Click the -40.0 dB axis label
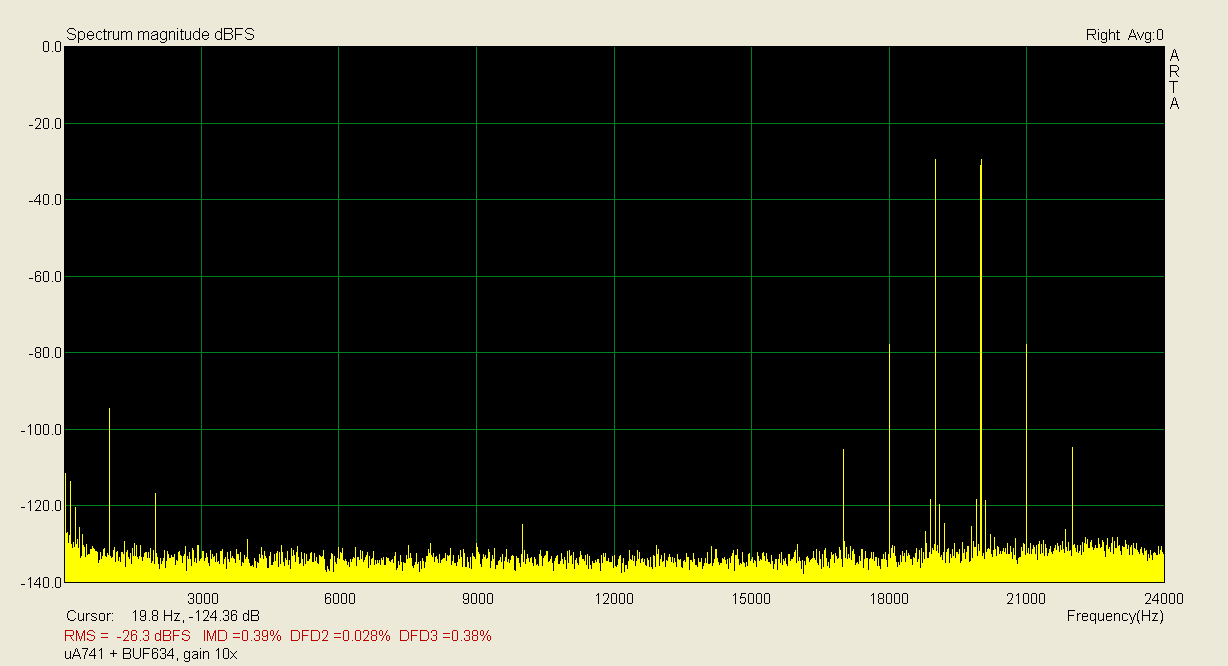This screenshot has height=666, width=1228. 46,200
